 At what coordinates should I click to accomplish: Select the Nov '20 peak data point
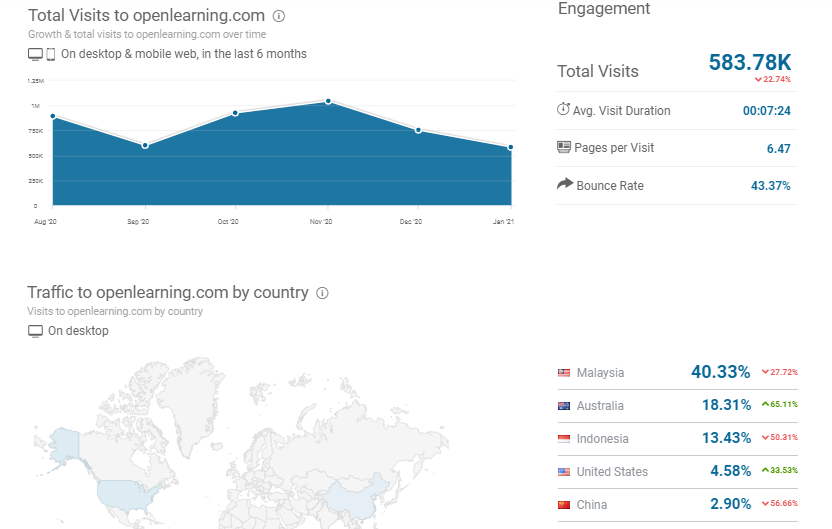pyautogui.click(x=328, y=101)
